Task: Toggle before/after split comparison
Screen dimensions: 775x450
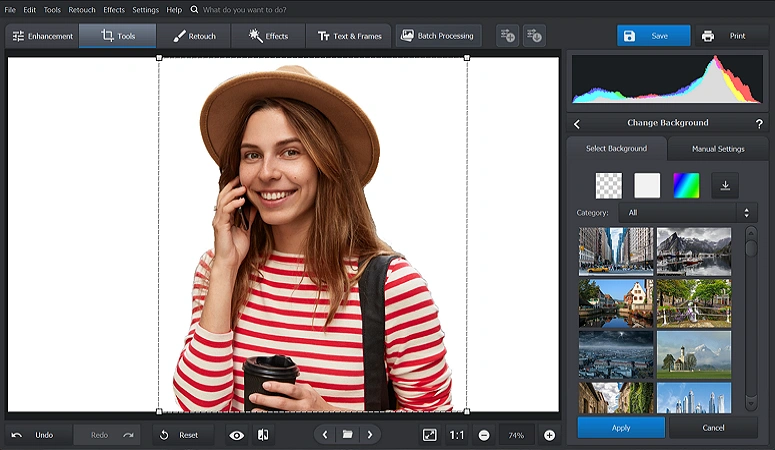Action: coord(263,435)
